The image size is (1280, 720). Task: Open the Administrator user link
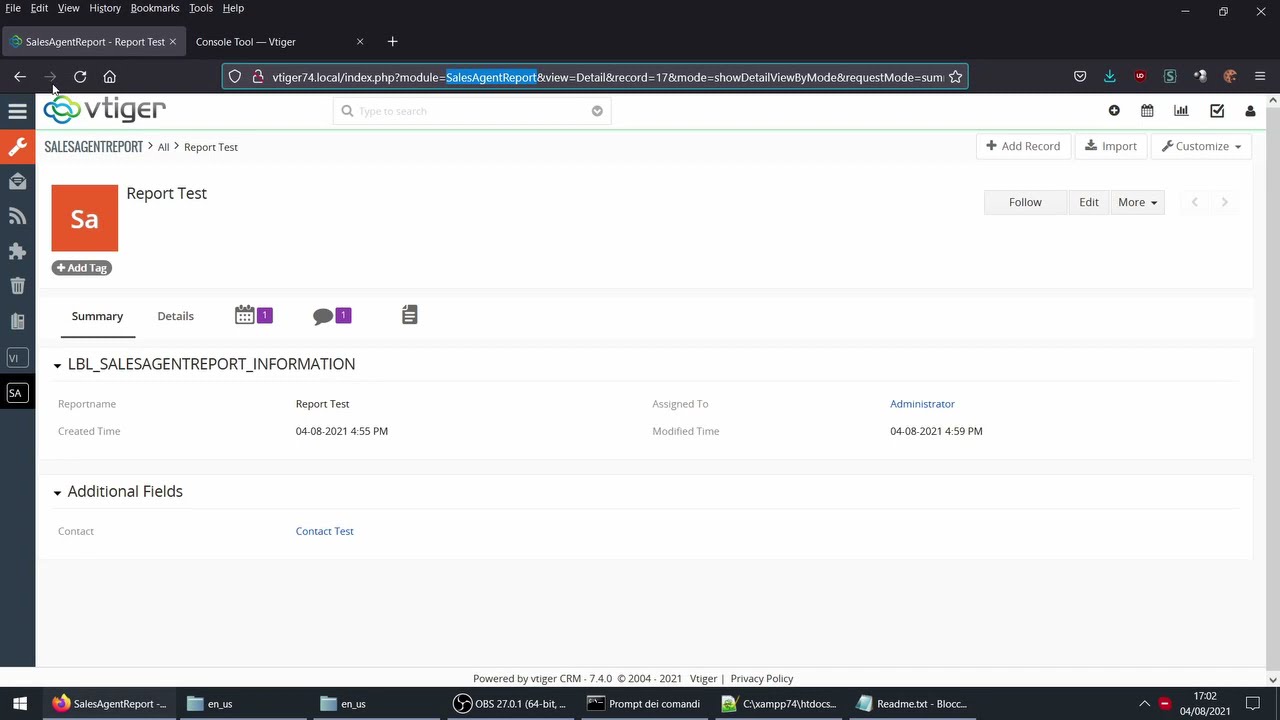(x=922, y=404)
